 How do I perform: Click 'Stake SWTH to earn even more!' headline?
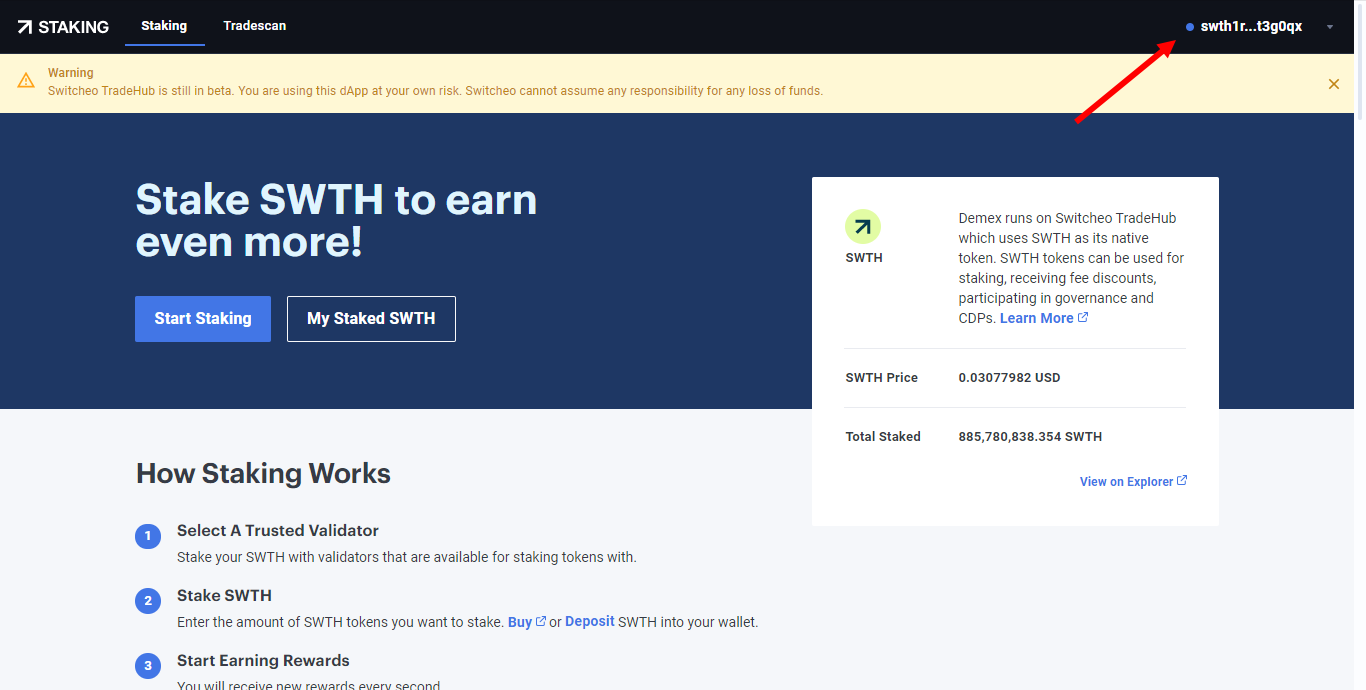point(336,221)
